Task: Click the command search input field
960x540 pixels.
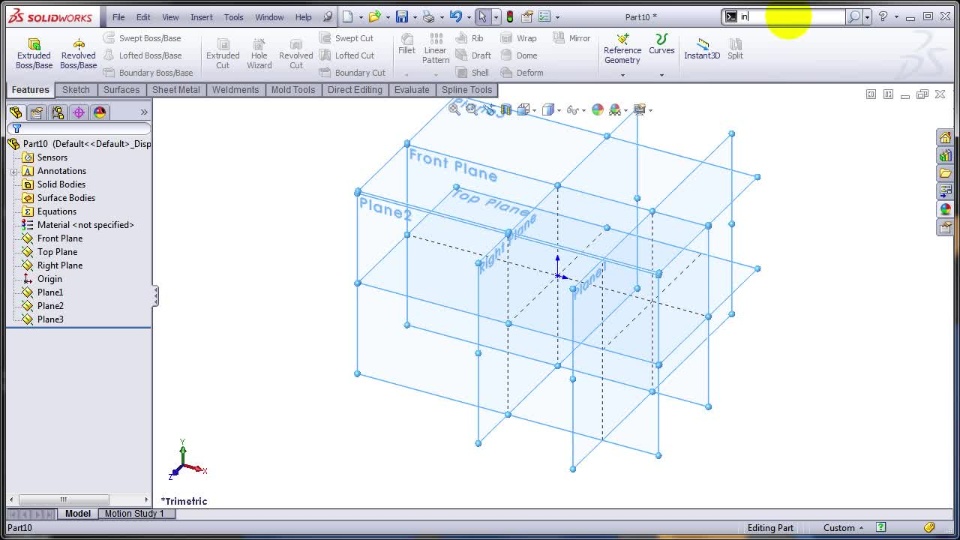Action: [x=791, y=17]
